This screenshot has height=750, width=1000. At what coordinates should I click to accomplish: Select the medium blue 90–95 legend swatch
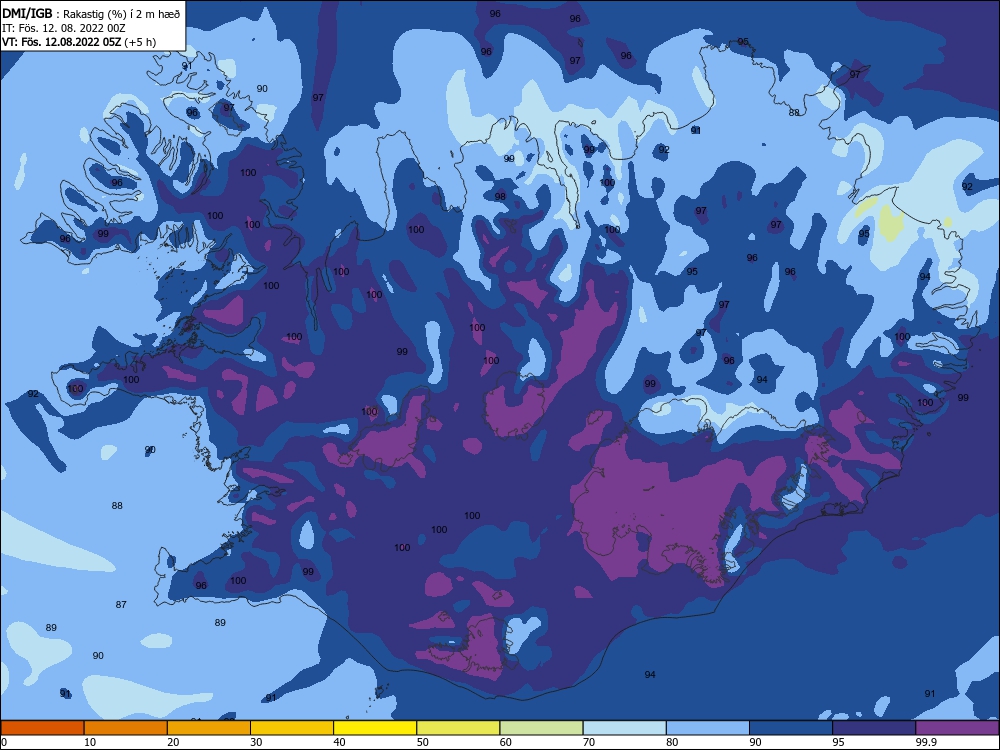(791, 728)
